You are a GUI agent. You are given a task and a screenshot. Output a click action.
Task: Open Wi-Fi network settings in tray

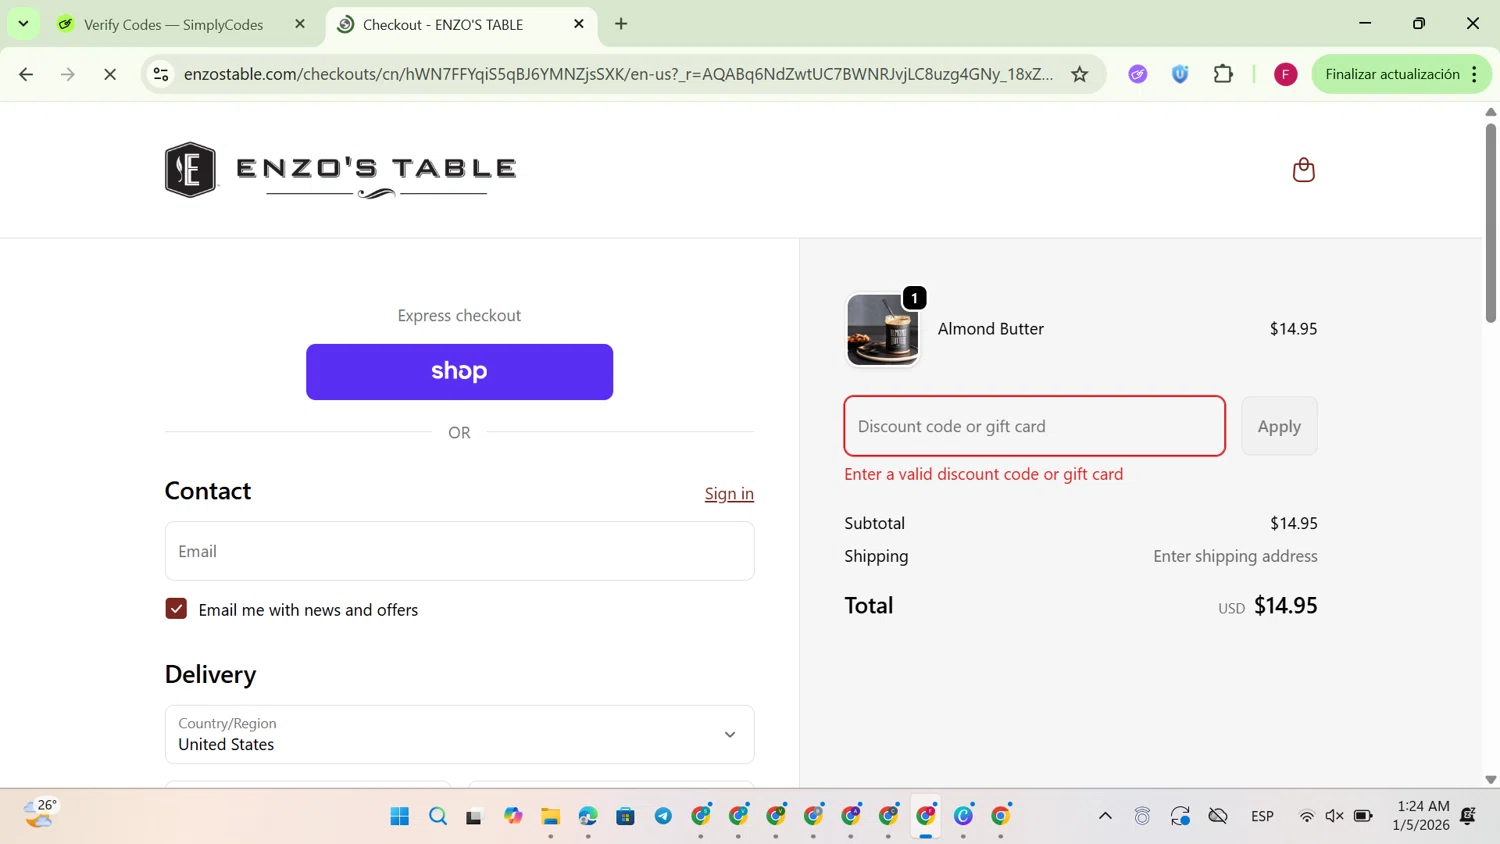point(1306,816)
